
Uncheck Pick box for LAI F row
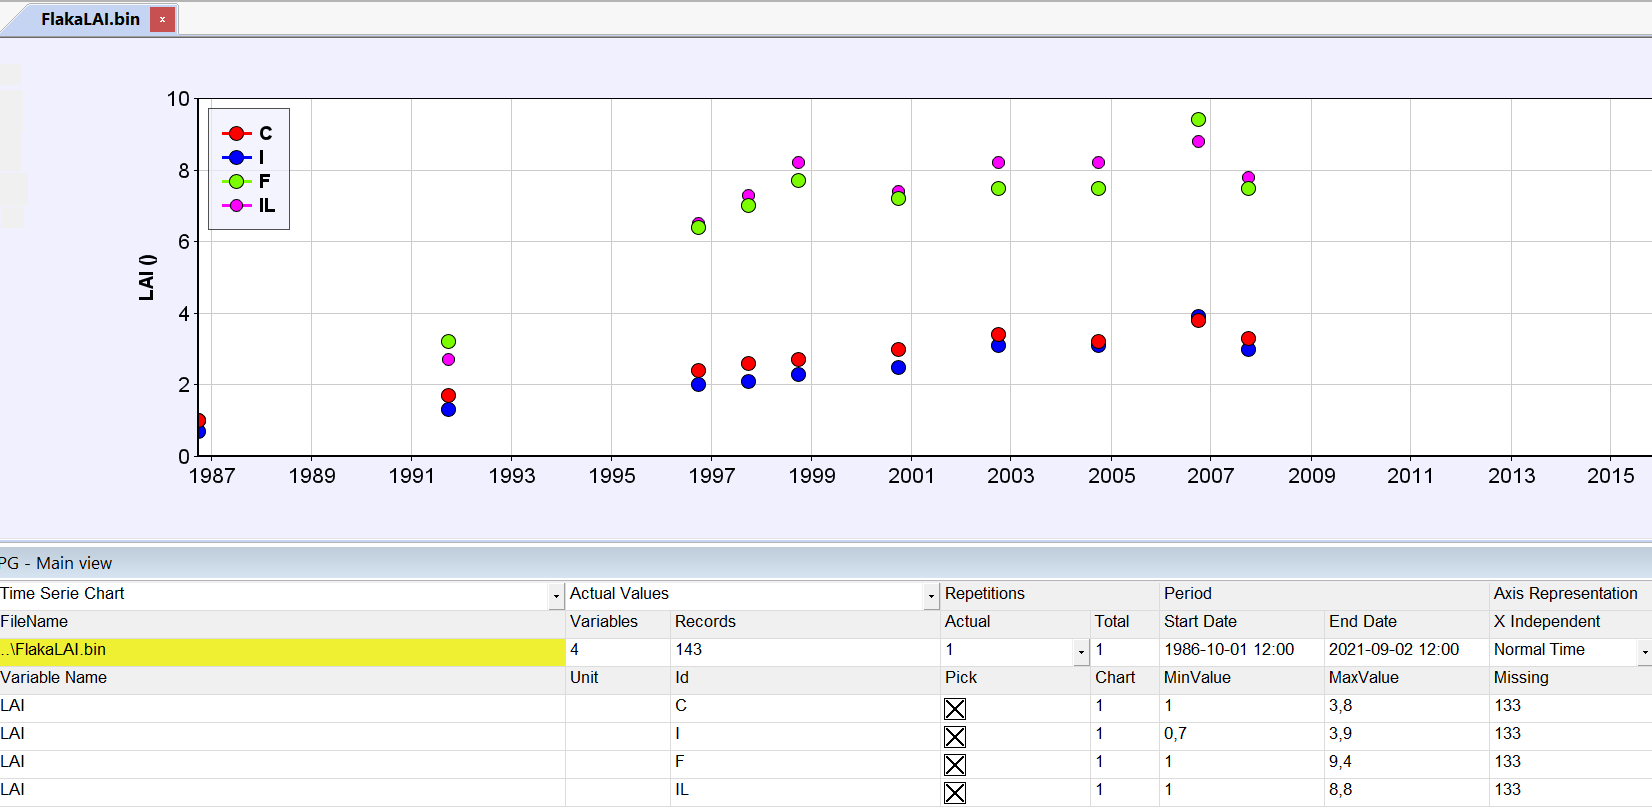[955, 765]
